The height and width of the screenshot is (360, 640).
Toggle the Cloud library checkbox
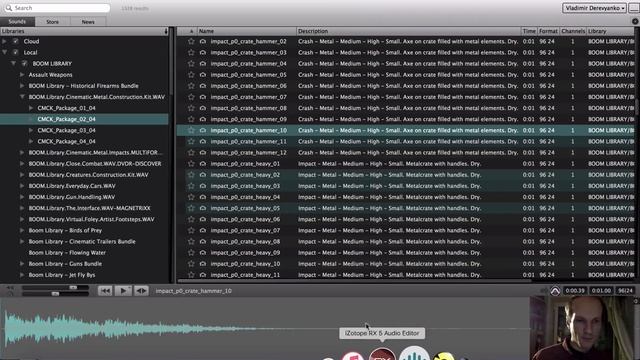point(16,41)
